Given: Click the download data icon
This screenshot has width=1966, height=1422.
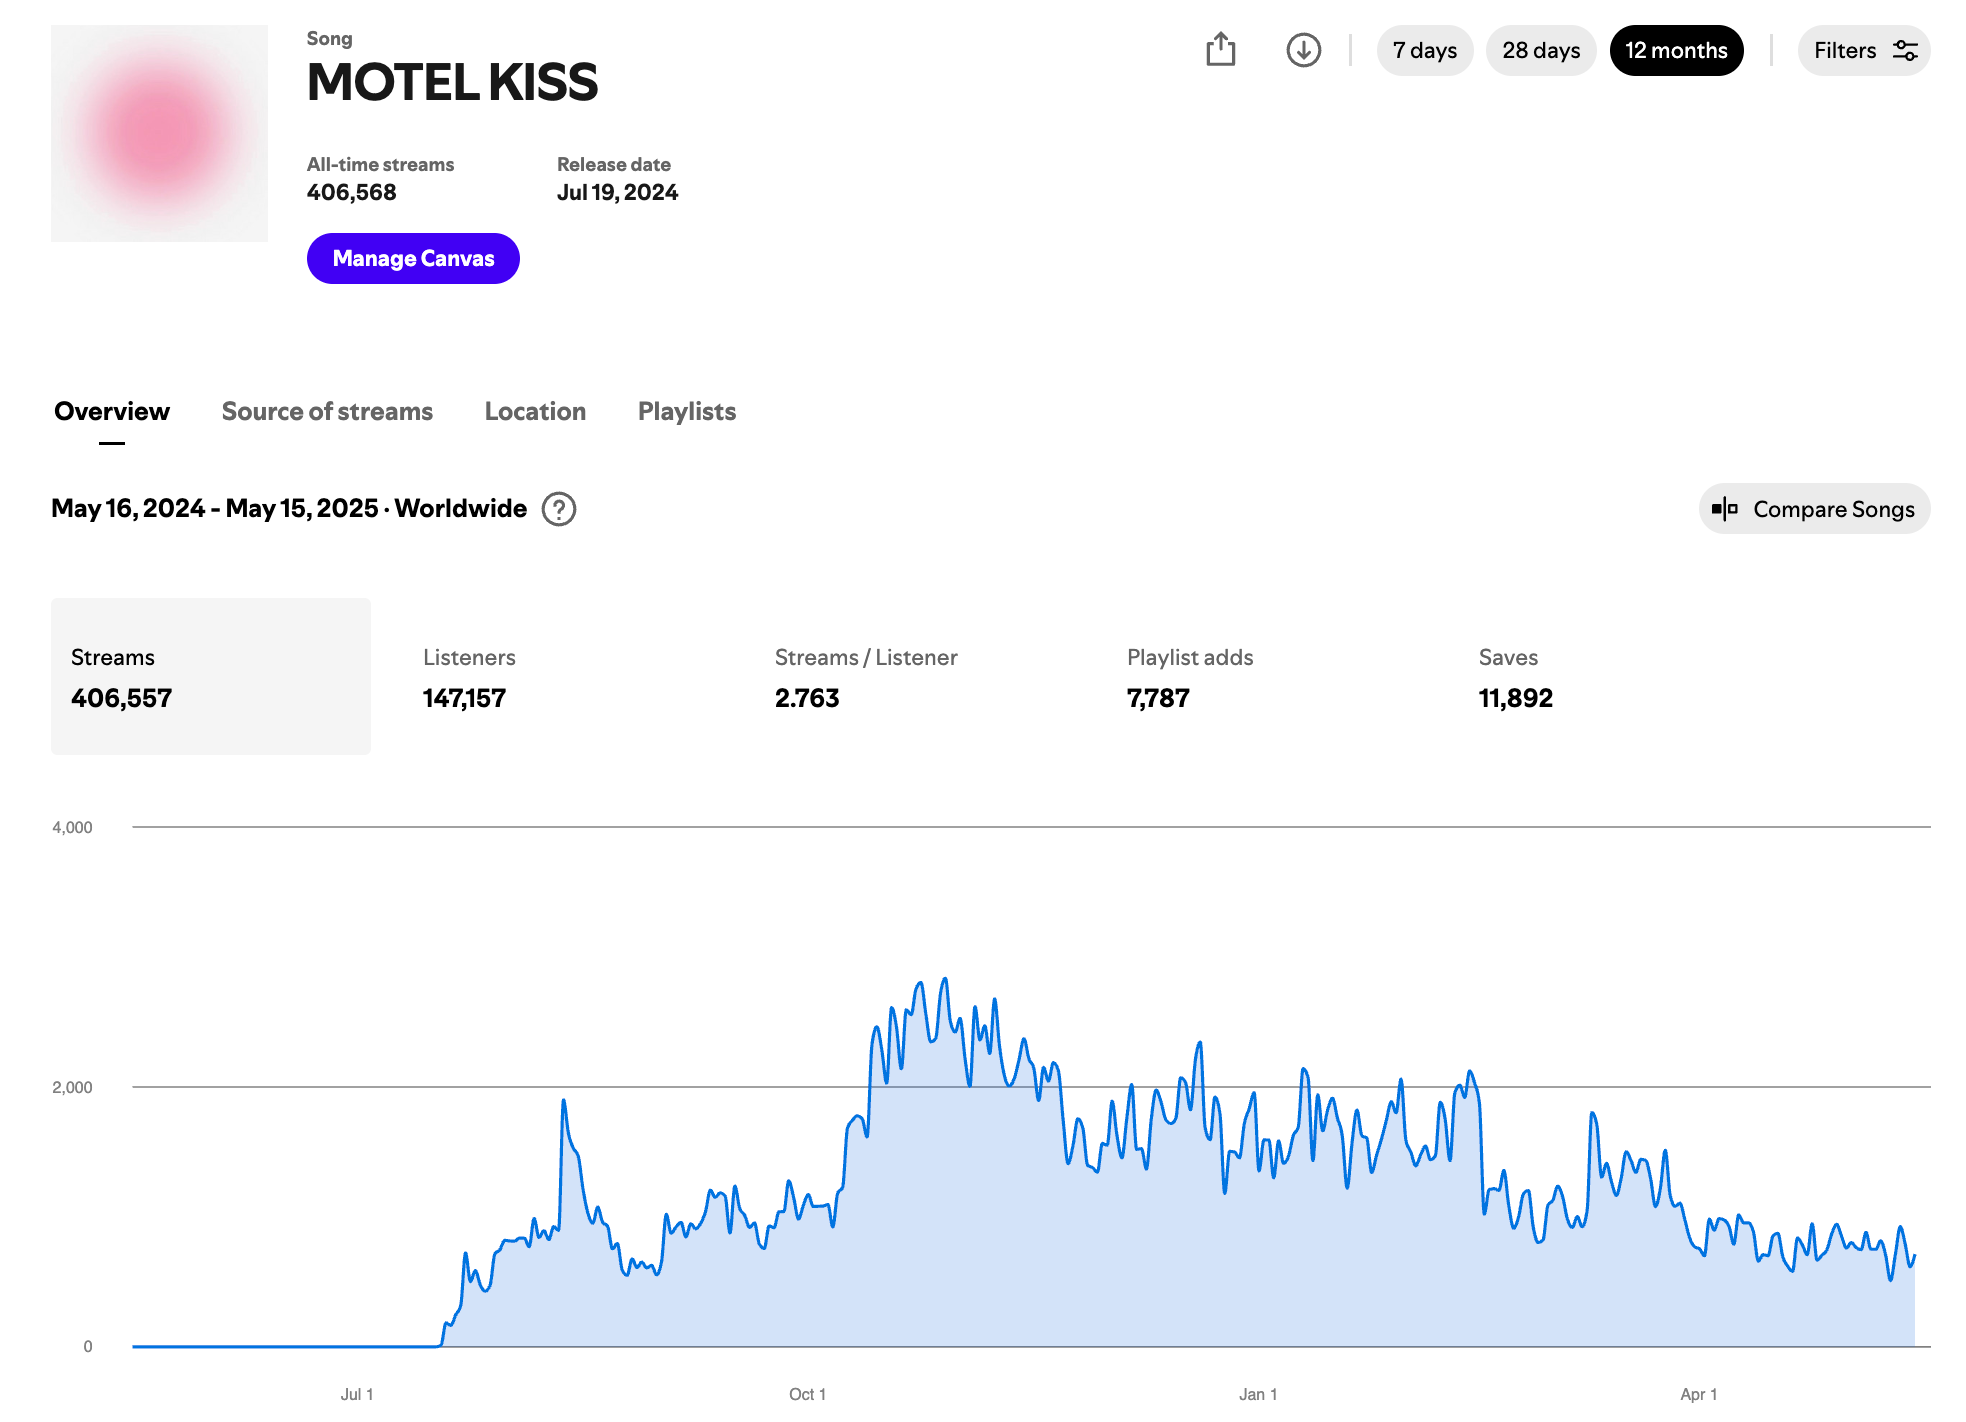Looking at the screenshot, I should pos(1303,50).
